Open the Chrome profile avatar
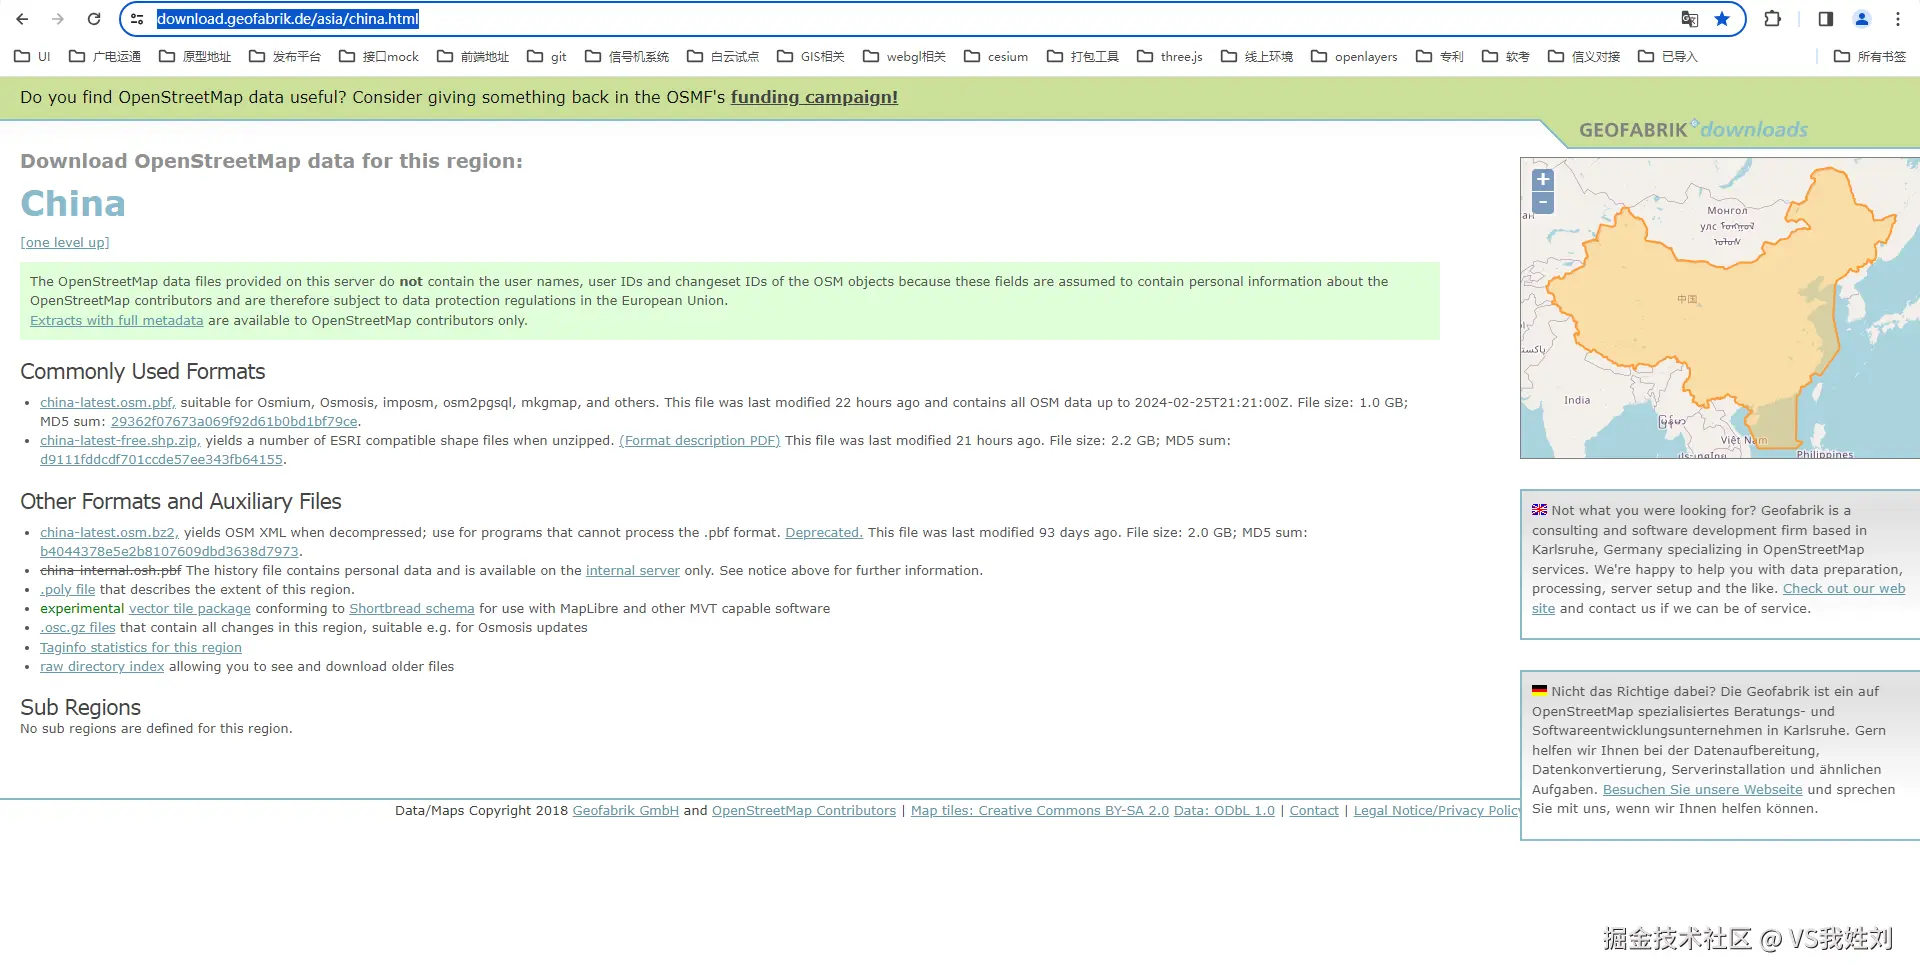This screenshot has height=979, width=1920. tap(1862, 19)
